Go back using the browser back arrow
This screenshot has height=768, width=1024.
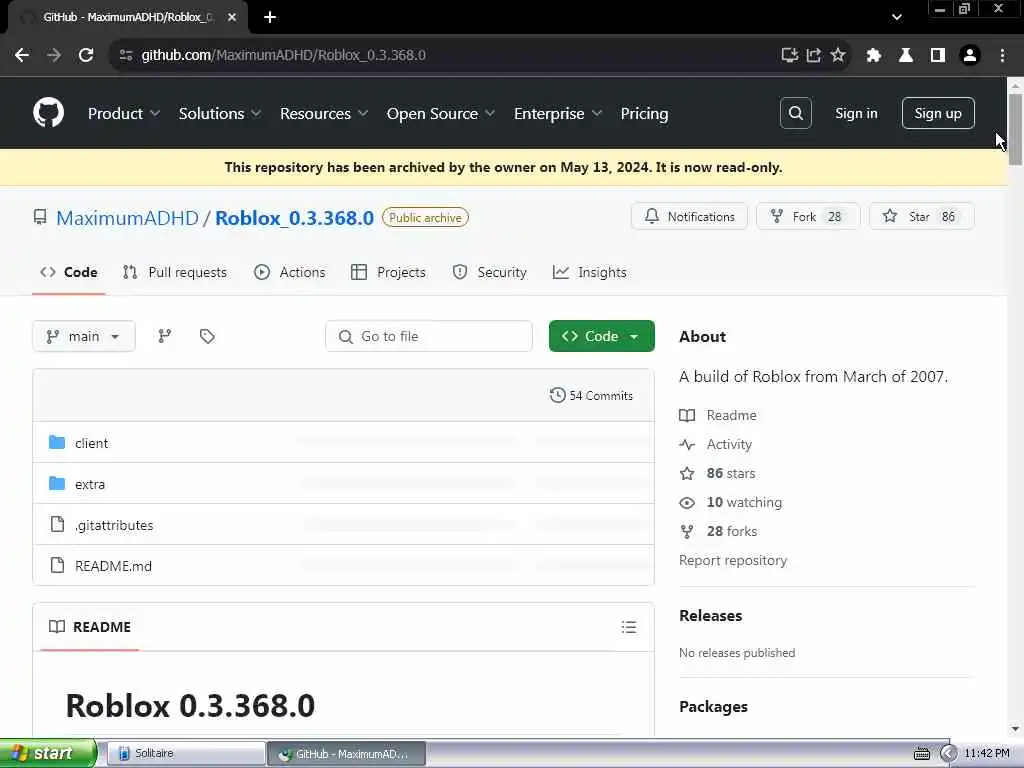[x=22, y=55]
